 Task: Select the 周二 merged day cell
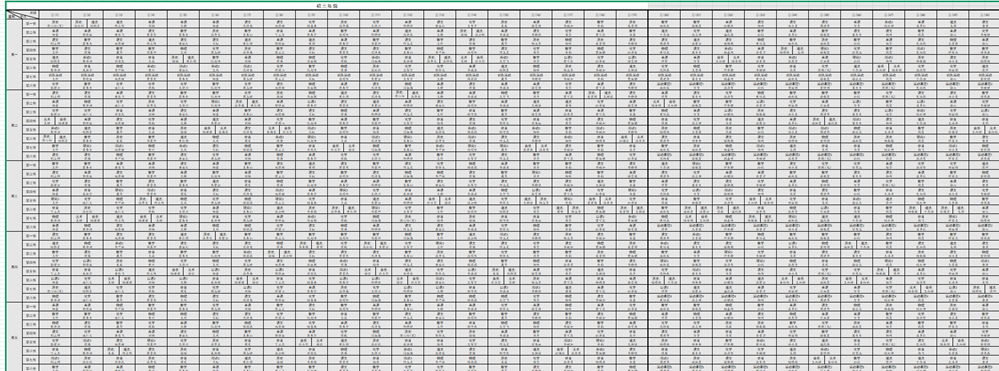coord(15,125)
